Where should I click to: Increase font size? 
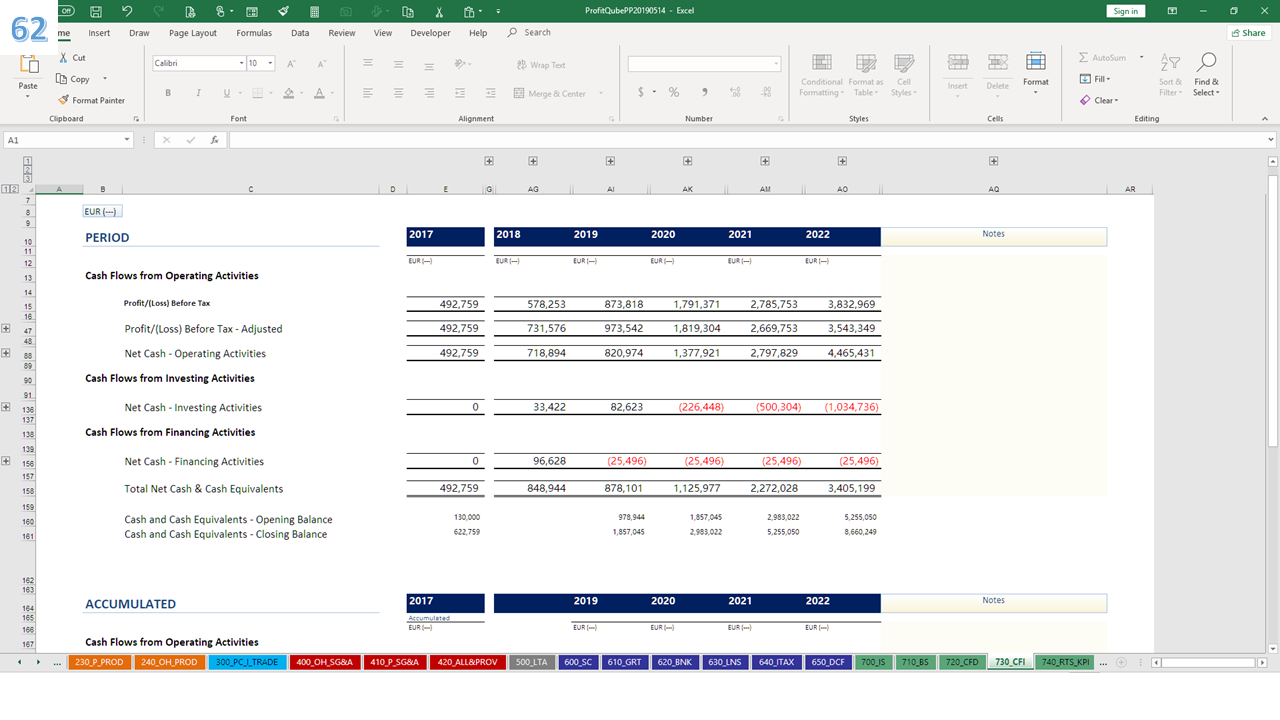pyautogui.click(x=291, y=63)
